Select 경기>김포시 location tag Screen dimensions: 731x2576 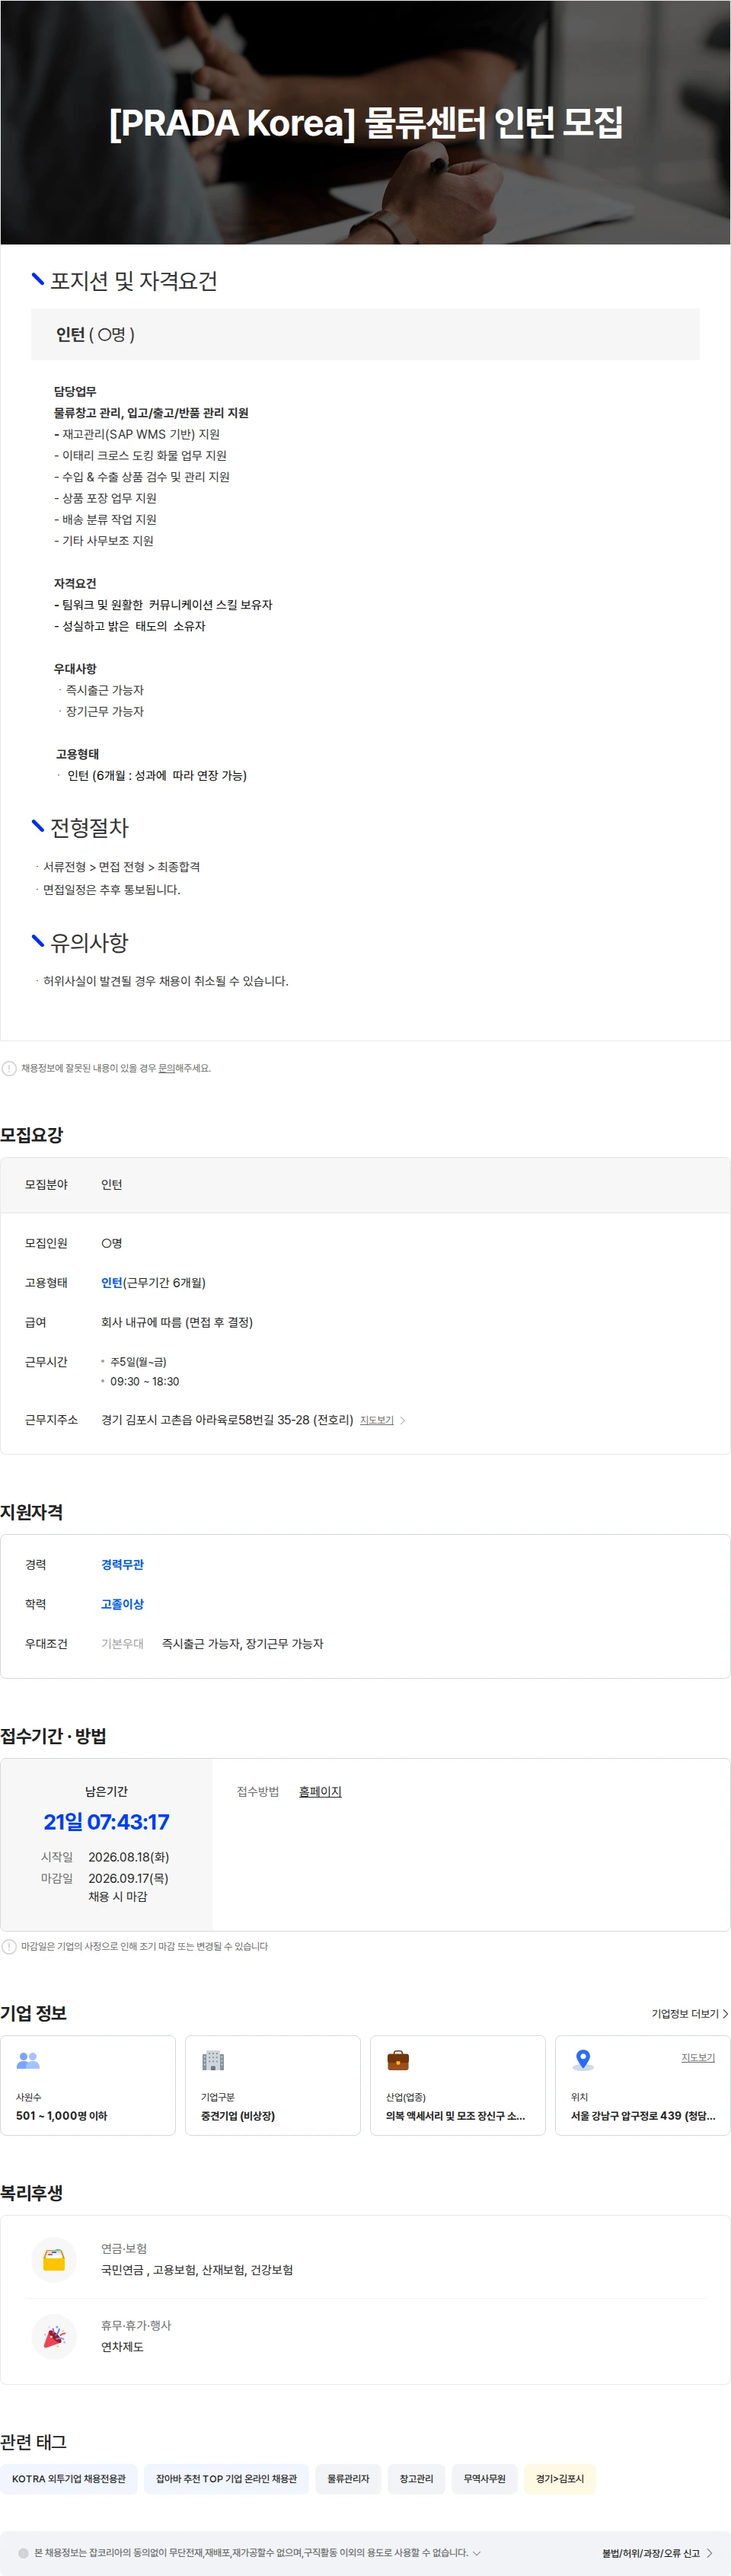(560, 2478)
